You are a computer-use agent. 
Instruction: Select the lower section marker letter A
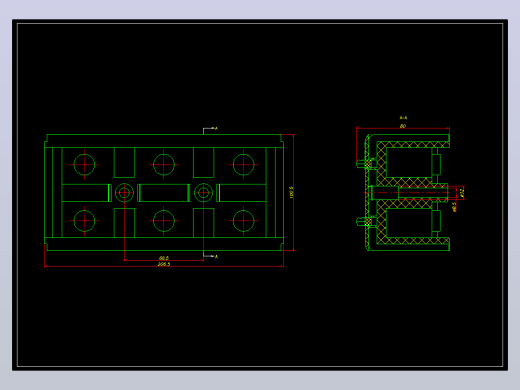click(216, 256)
